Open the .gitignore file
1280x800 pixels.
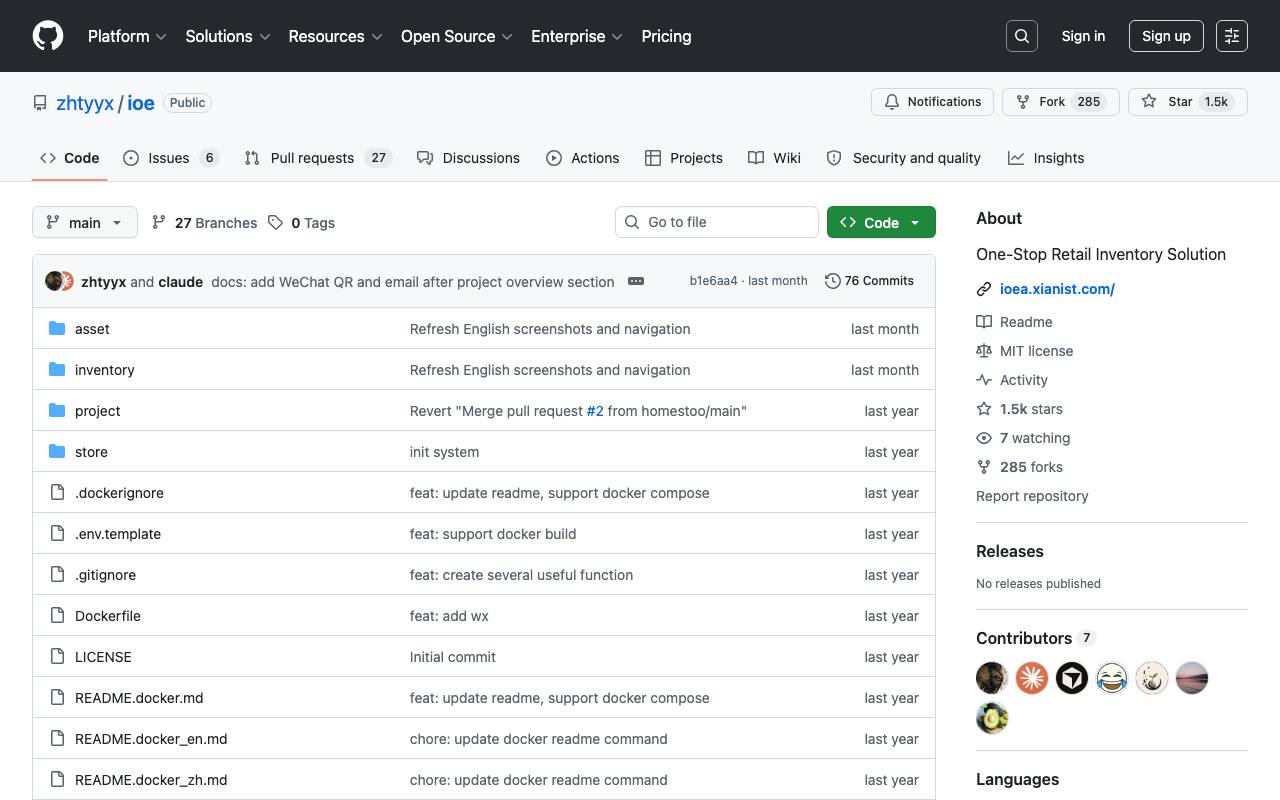coord(105,575)
